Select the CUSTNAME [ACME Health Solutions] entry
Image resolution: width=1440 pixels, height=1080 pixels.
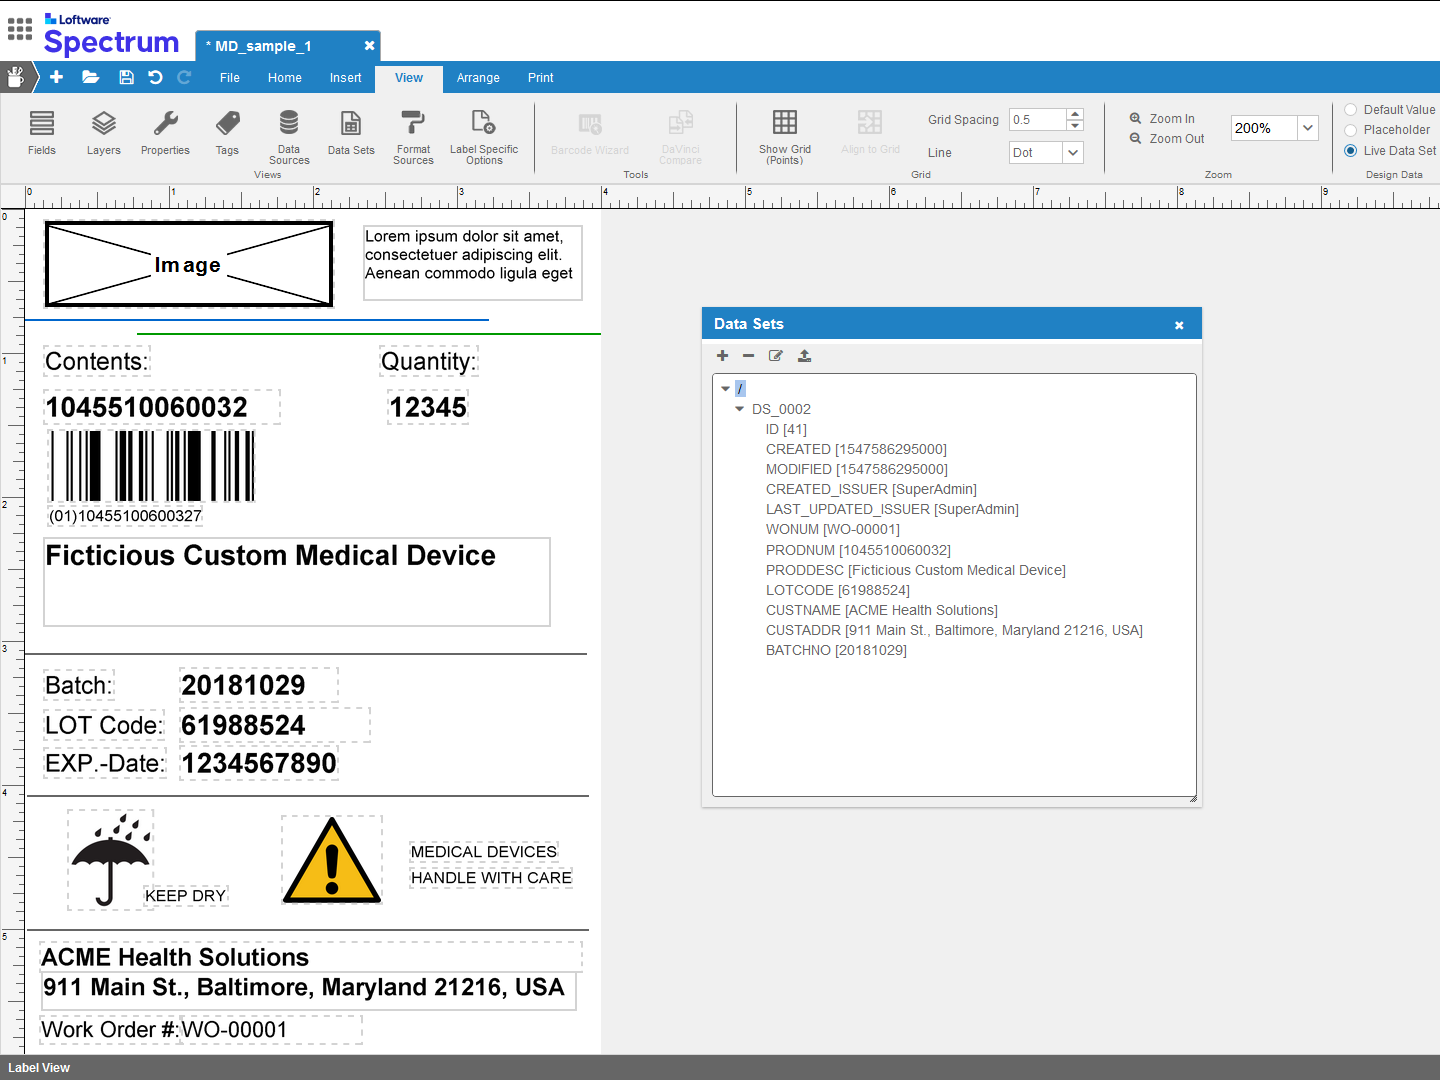click(x=882, y=610)
